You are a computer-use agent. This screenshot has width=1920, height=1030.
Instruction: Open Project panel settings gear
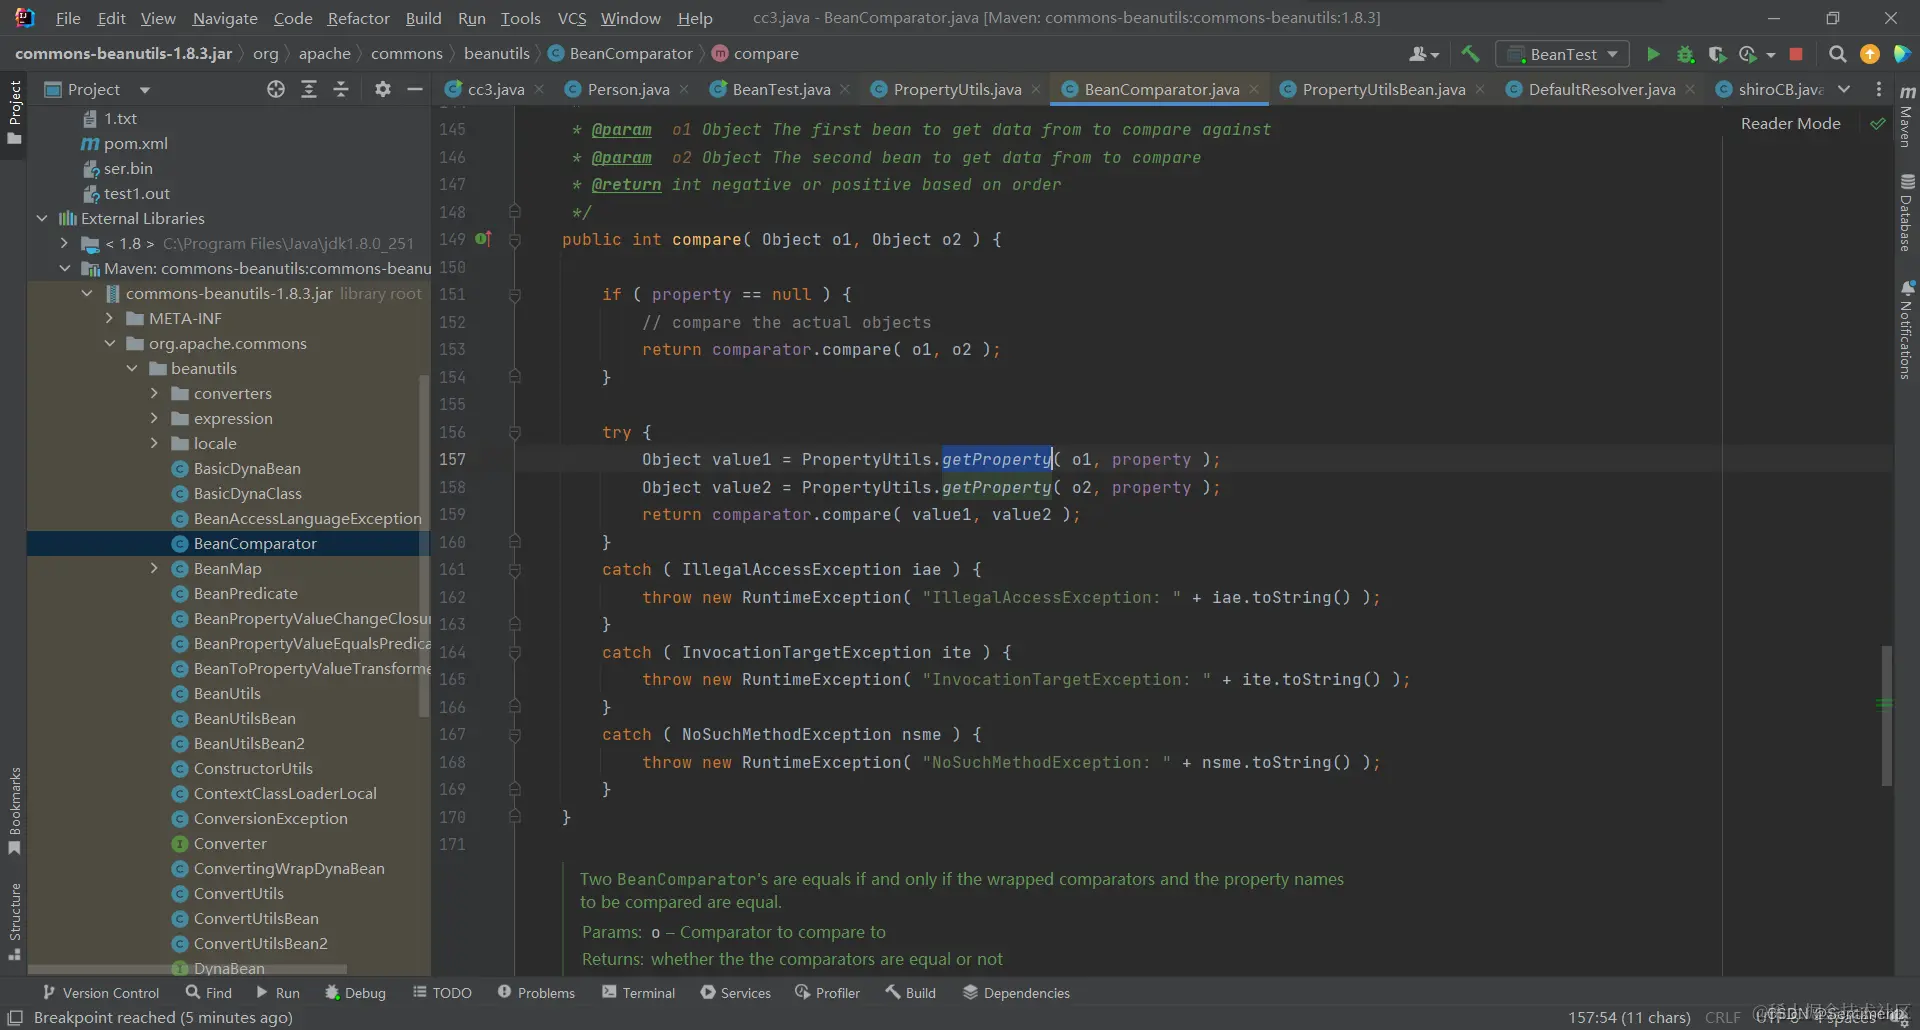point(382,90)
